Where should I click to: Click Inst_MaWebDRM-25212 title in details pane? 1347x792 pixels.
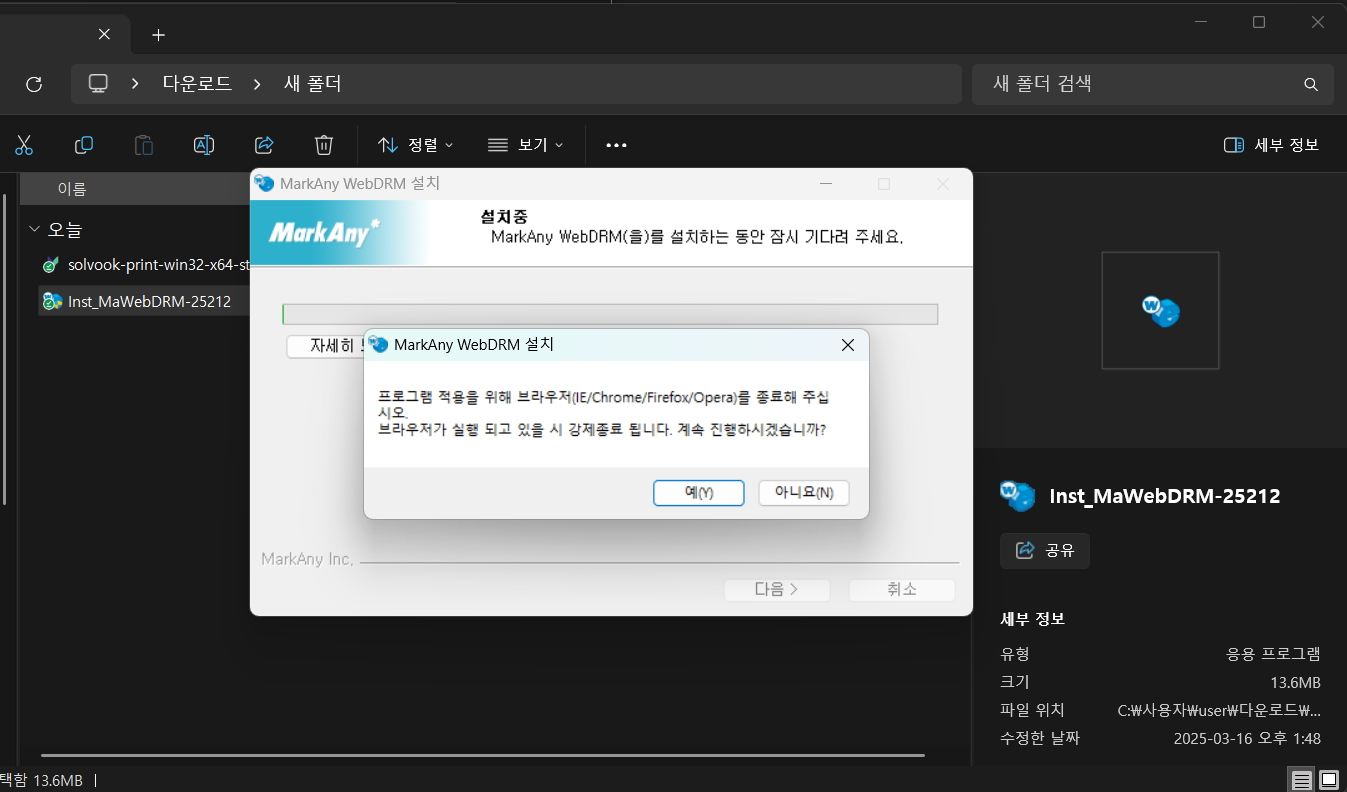click(x=1165, y=496)
